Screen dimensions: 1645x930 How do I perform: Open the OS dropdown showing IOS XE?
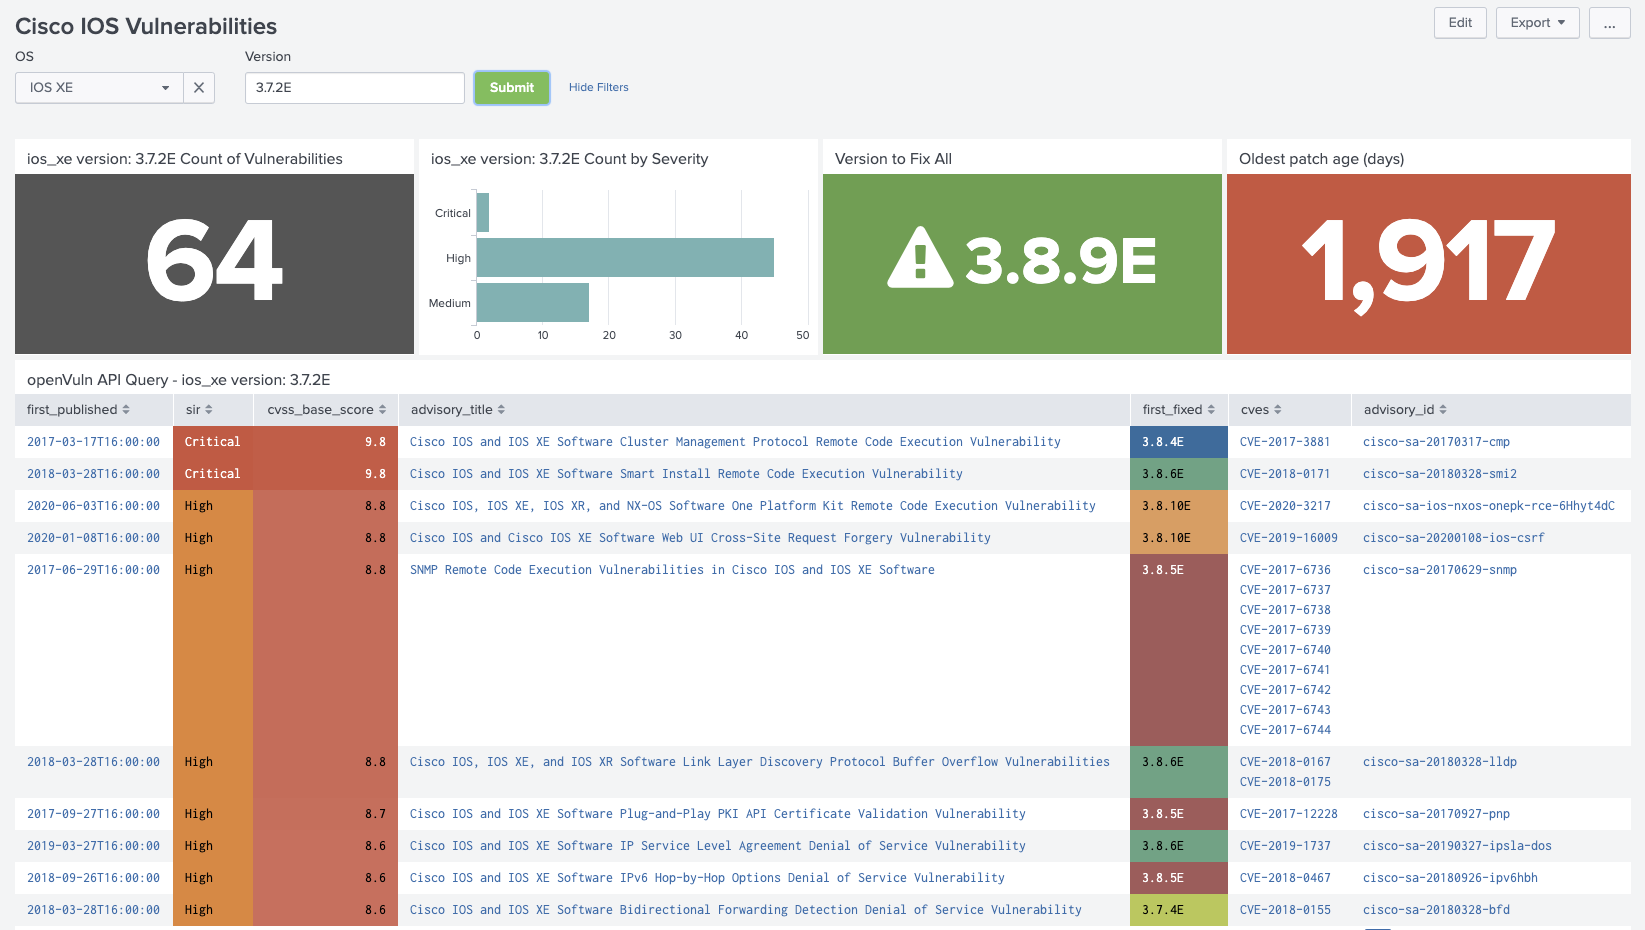tap(99, 88)
